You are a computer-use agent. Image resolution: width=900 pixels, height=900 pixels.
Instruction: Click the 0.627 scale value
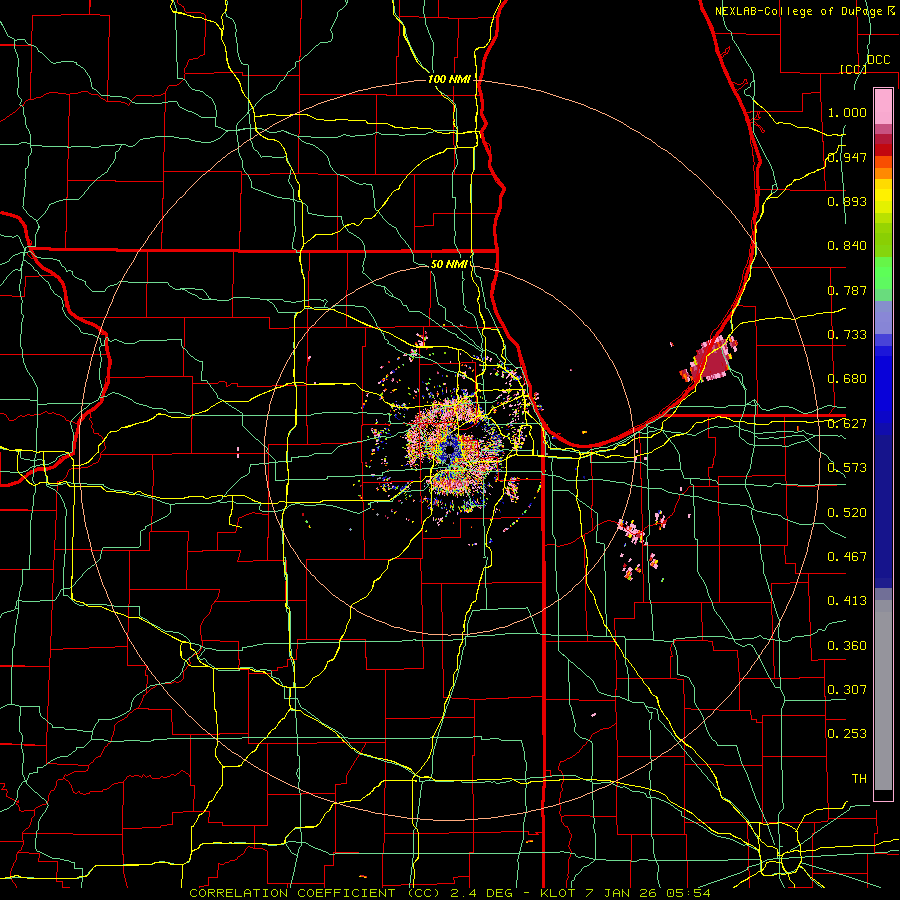point(847,424)
